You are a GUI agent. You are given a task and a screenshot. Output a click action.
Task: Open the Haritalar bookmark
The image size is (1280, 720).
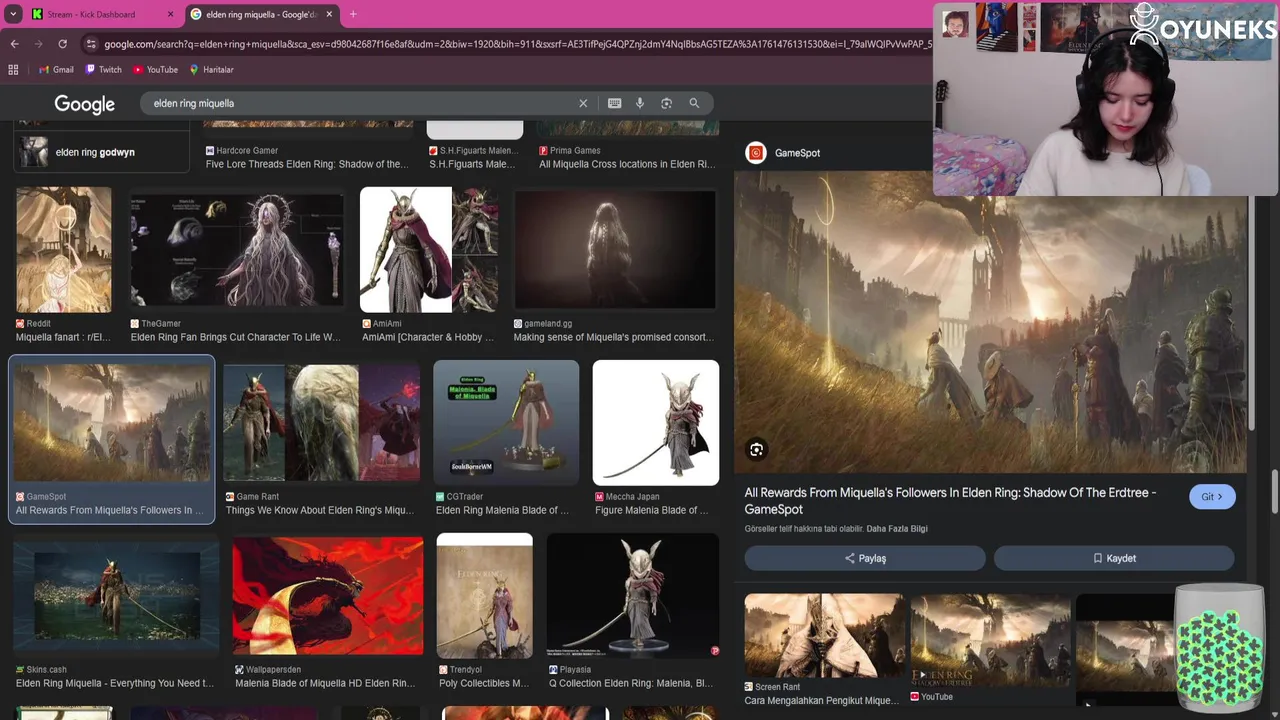211,70
